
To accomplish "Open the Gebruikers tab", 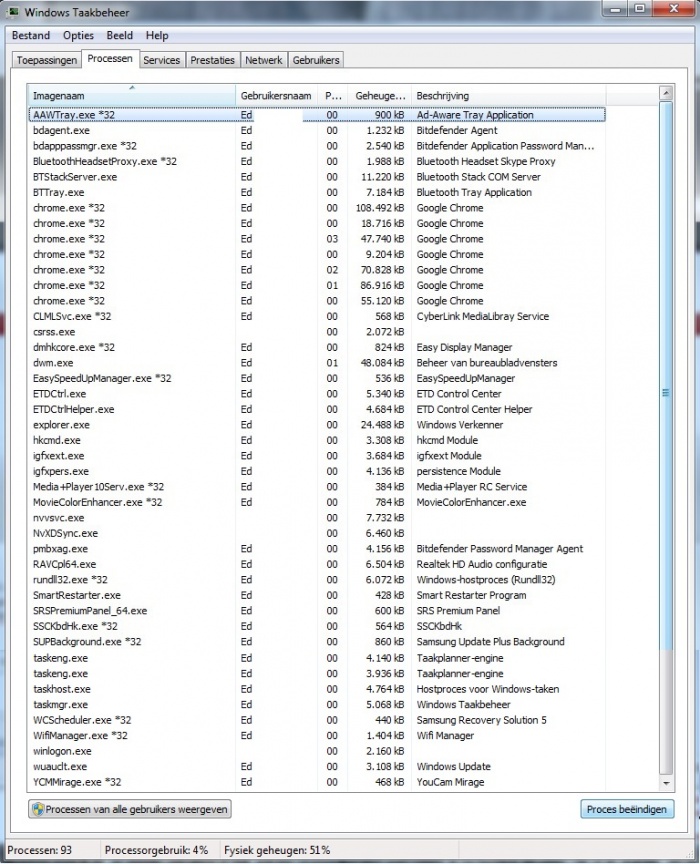I will click(x=316, y=60).
